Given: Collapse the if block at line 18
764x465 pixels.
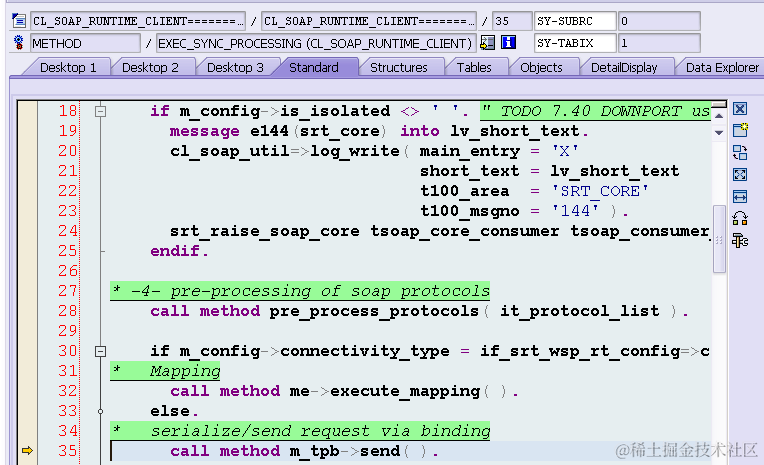Looking at the screenshot, I should pos(100,112).
